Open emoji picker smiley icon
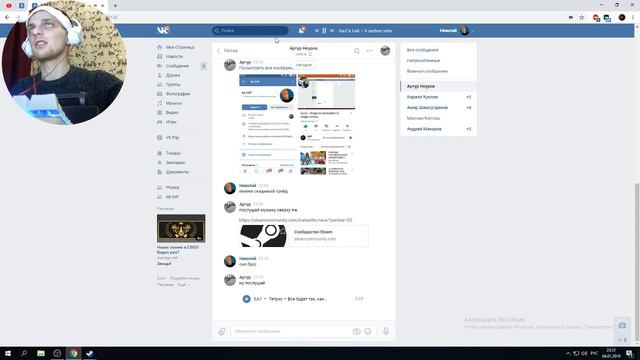This screenshot has width=640, height=360. (x=368, y=331)
